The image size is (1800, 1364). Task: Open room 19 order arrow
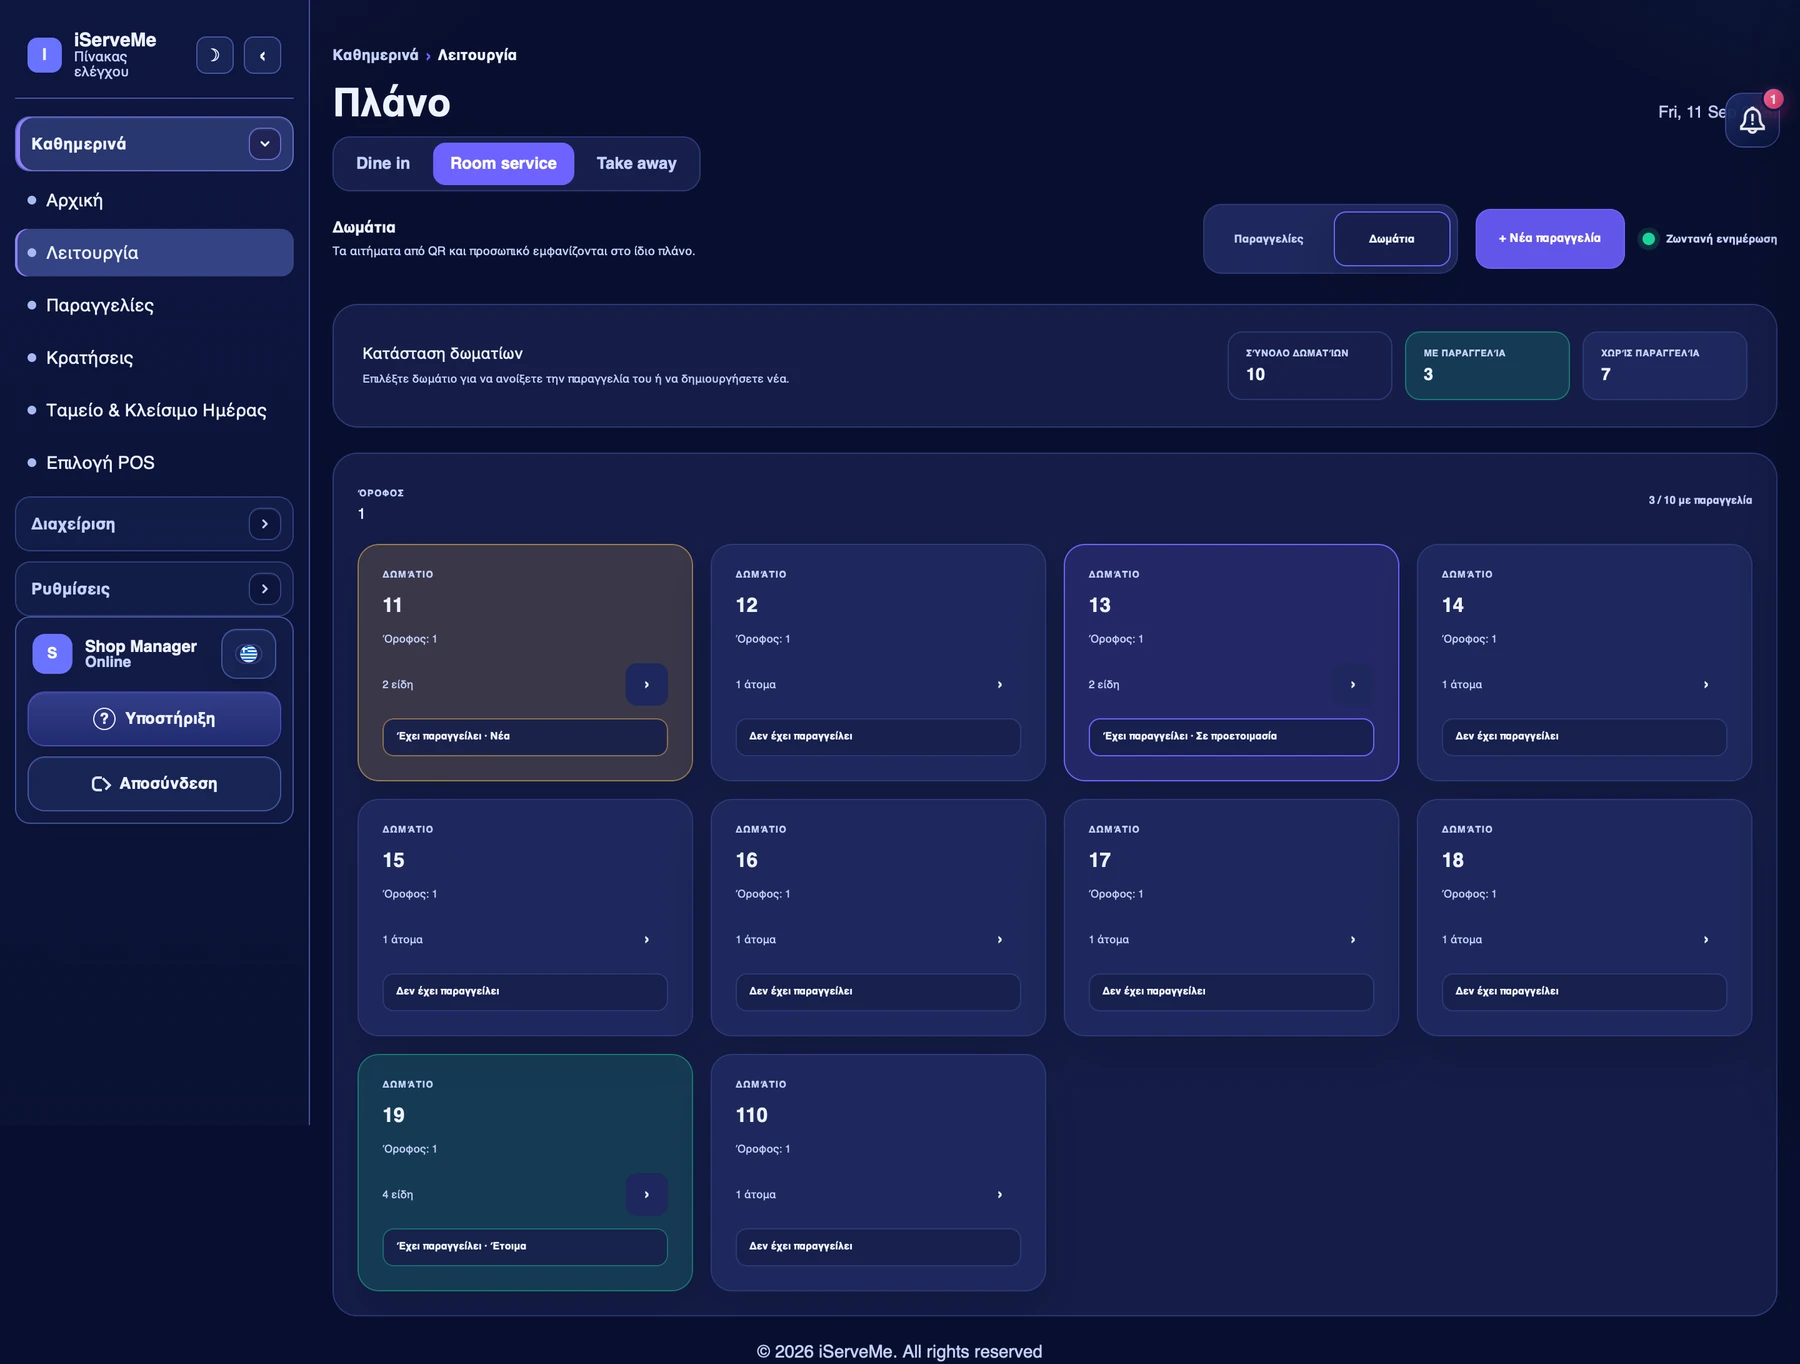647,1195
